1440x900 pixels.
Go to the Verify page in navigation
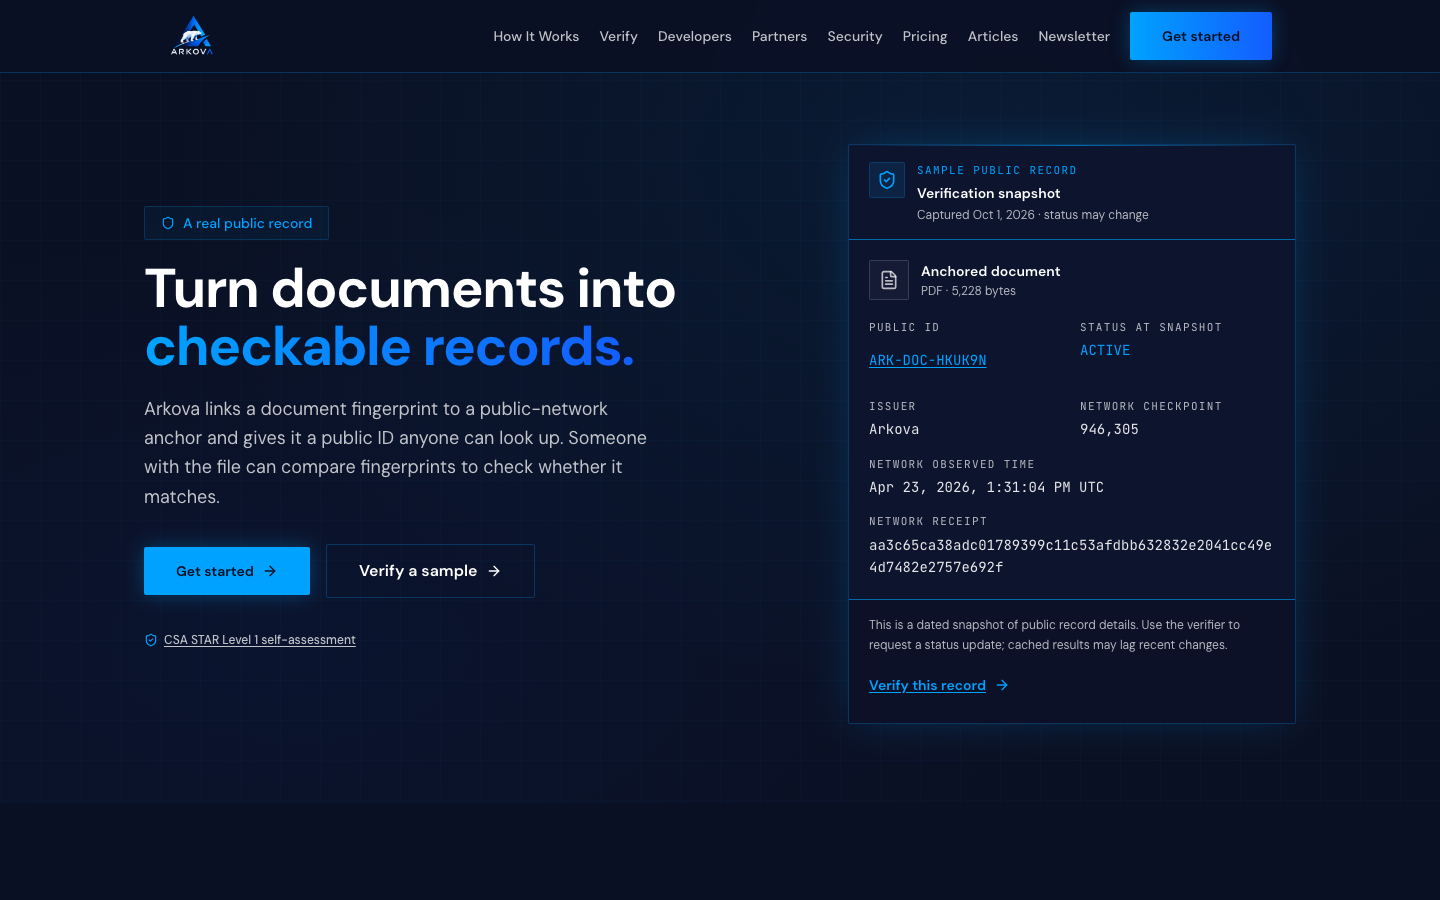(x=618, y=36)
